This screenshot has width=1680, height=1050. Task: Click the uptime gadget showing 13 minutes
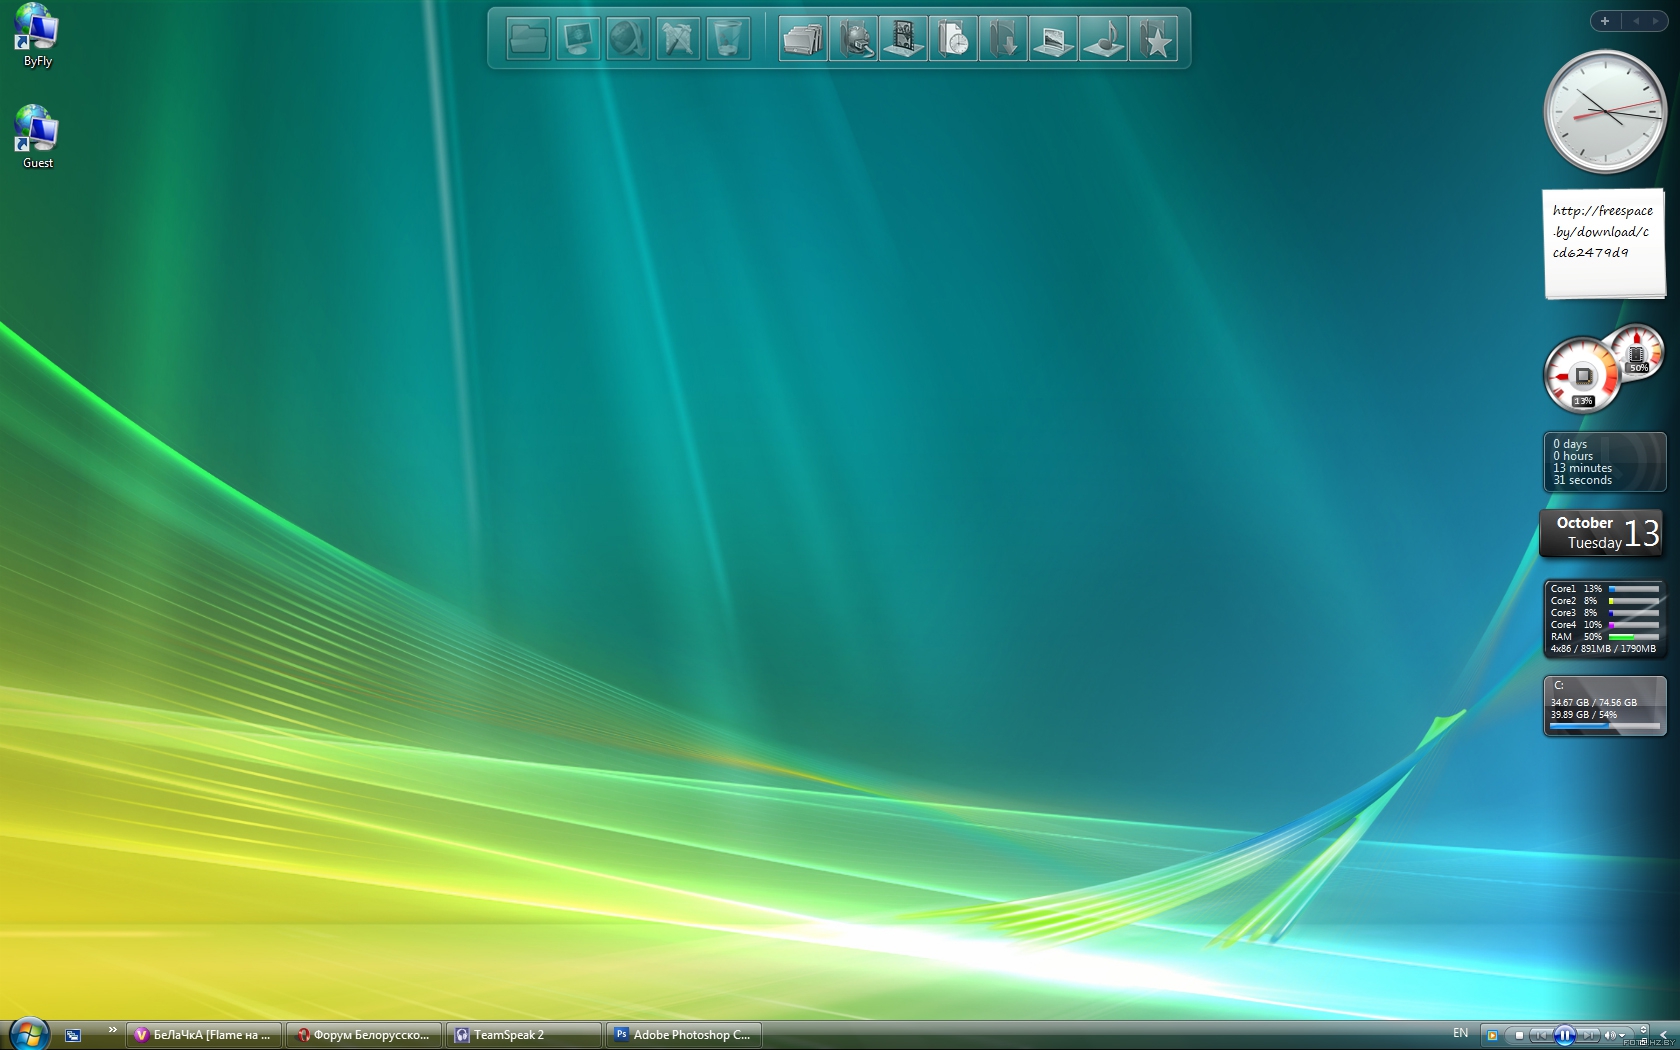point(1605,462)
